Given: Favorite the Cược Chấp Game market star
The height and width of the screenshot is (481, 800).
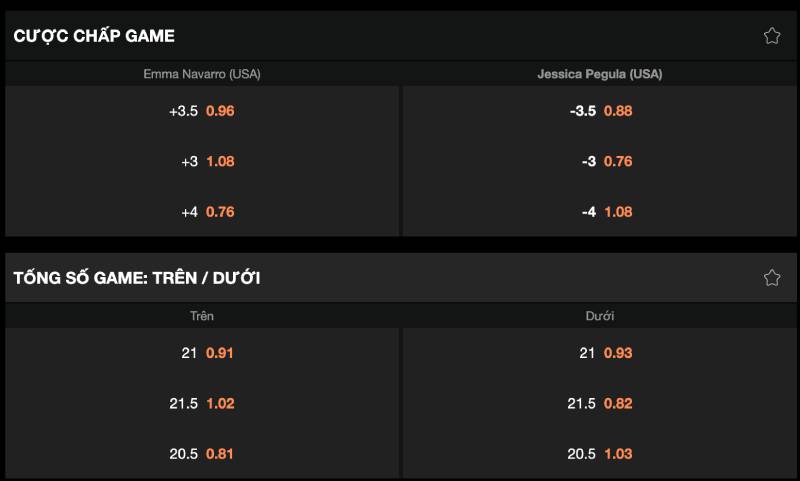Looking at the screenshot, I should [772, 36].
